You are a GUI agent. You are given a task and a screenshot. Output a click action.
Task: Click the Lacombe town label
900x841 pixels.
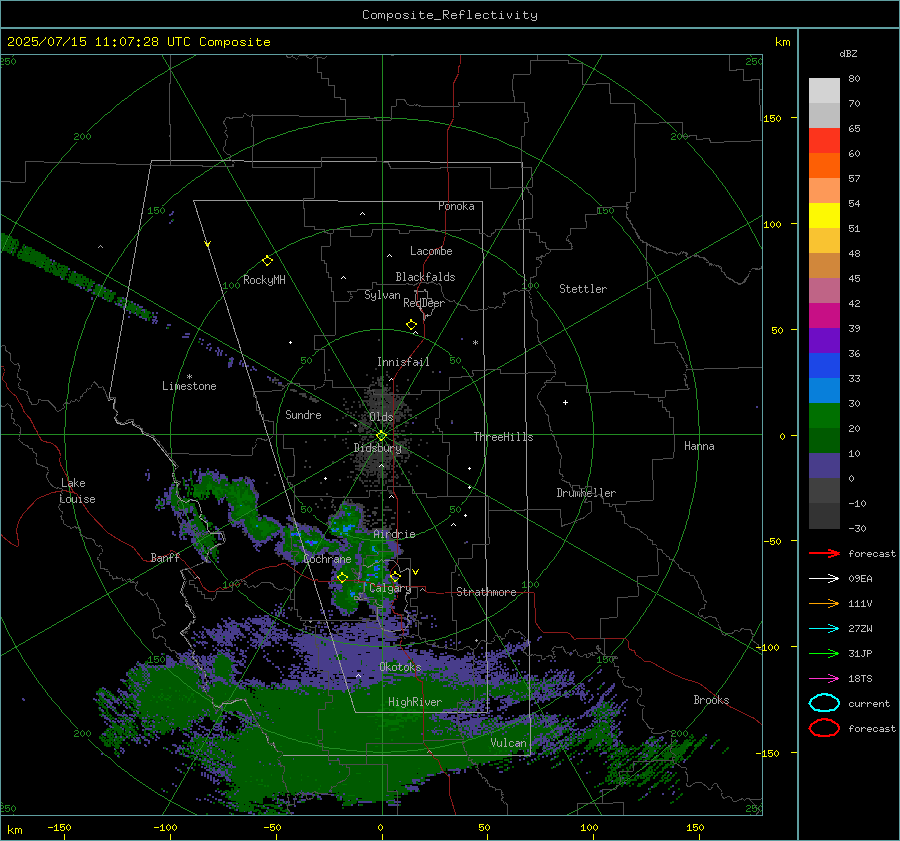(431, 251)
